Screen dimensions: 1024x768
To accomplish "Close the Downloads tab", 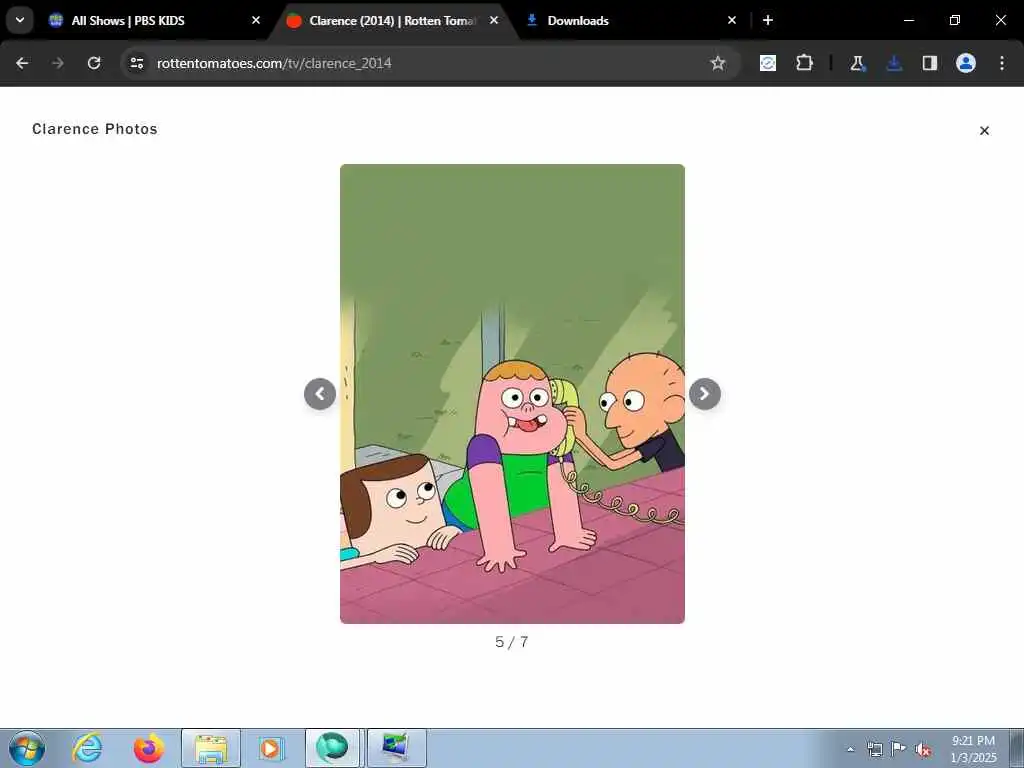I will coord(732,20).
